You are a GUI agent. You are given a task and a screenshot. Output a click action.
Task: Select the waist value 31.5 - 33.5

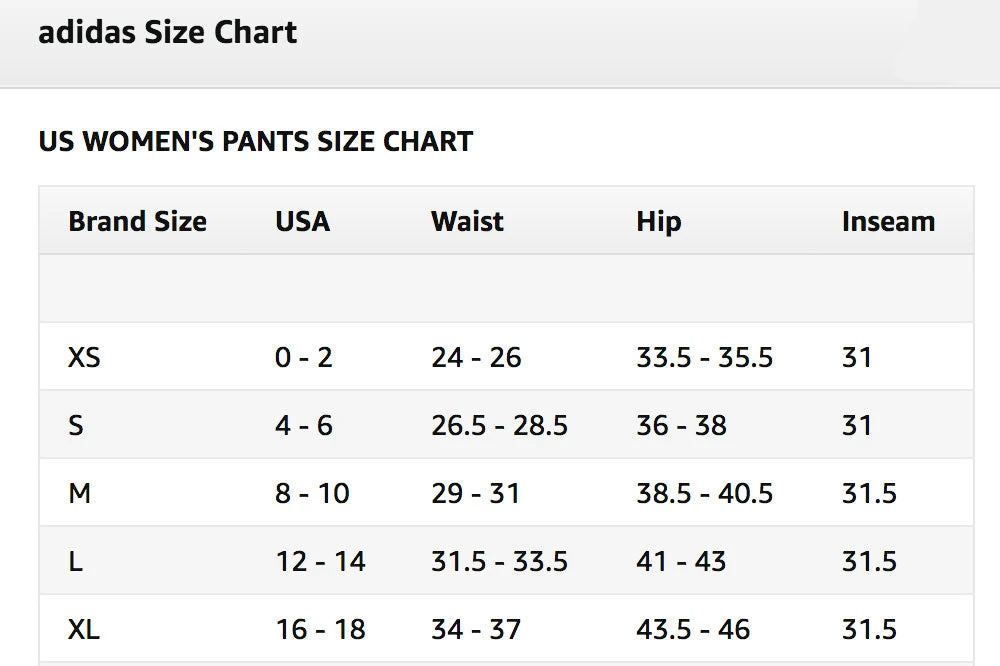pyautogui.click(x=499, y=561)
